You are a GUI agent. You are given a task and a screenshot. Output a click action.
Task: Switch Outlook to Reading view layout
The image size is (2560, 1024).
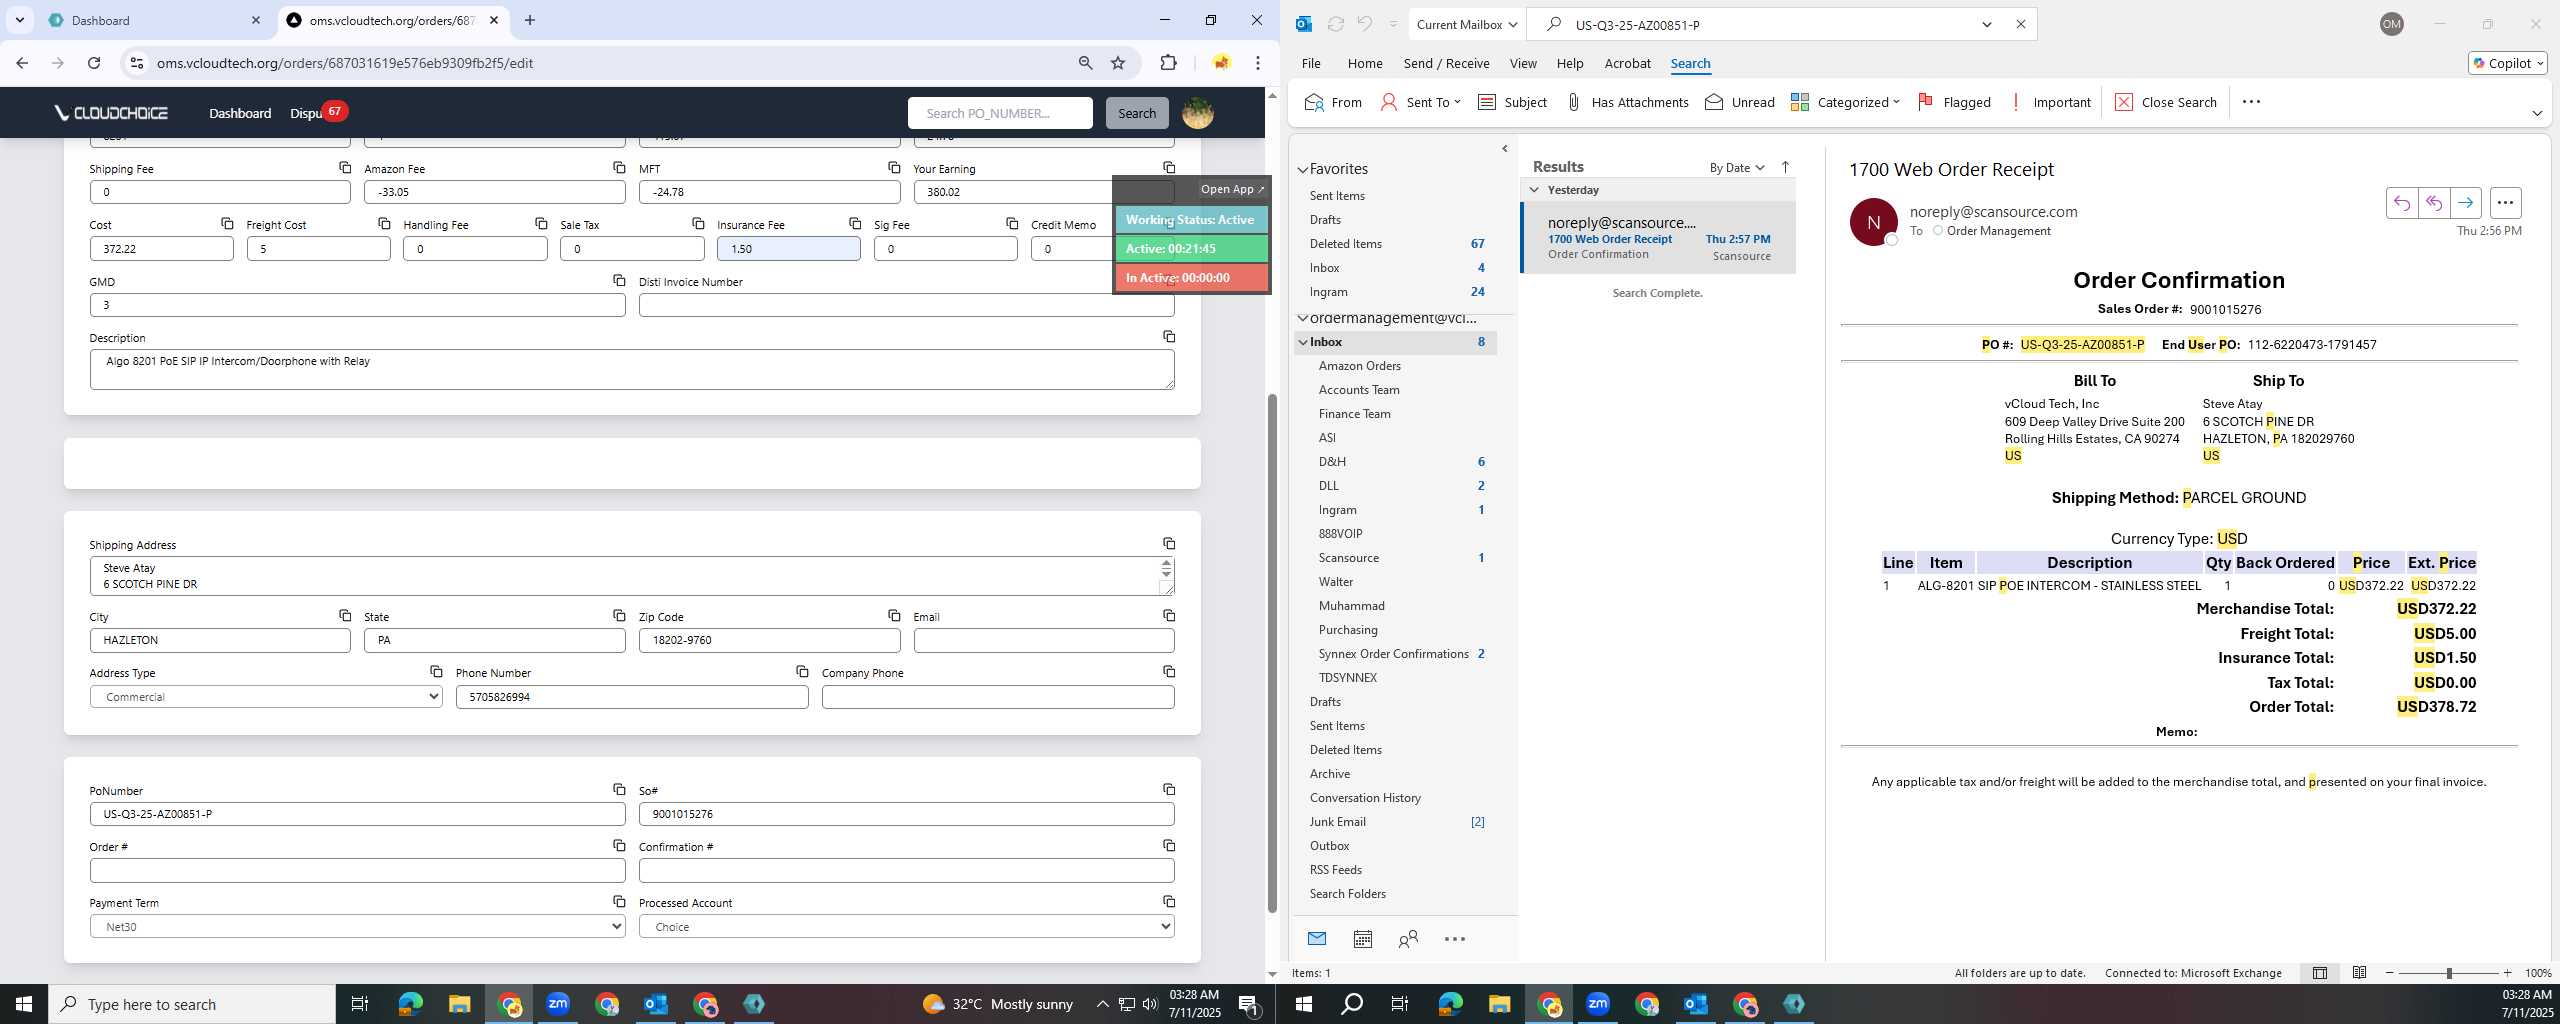(2359, 972)
